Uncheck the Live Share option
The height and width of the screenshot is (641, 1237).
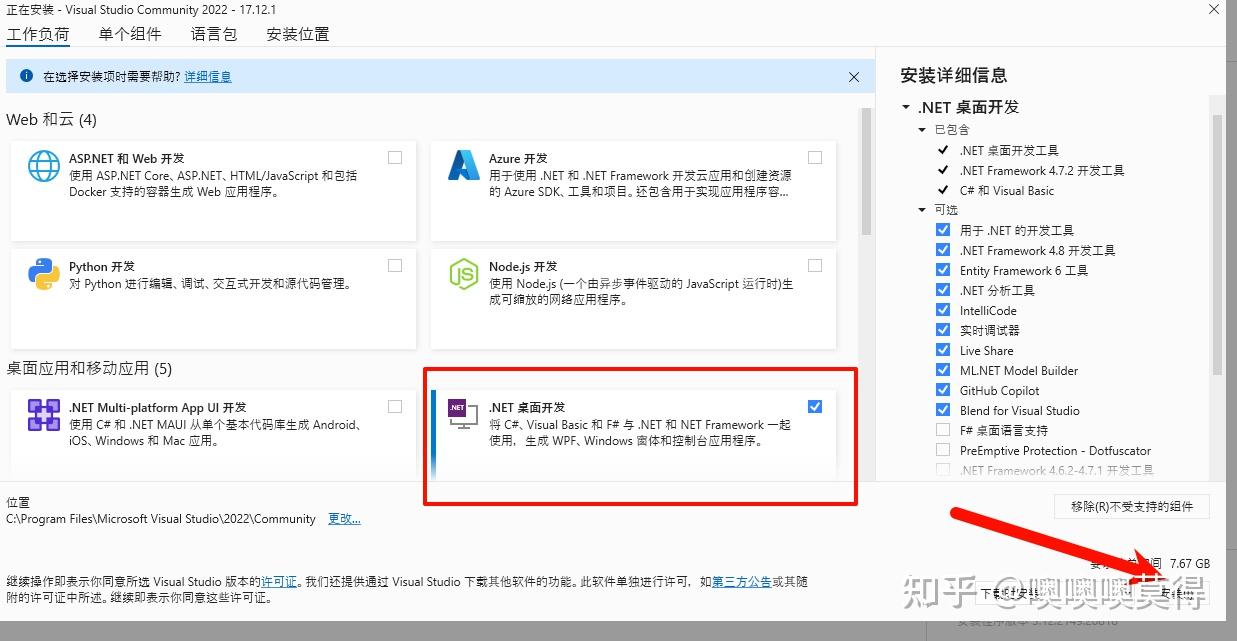943,350
